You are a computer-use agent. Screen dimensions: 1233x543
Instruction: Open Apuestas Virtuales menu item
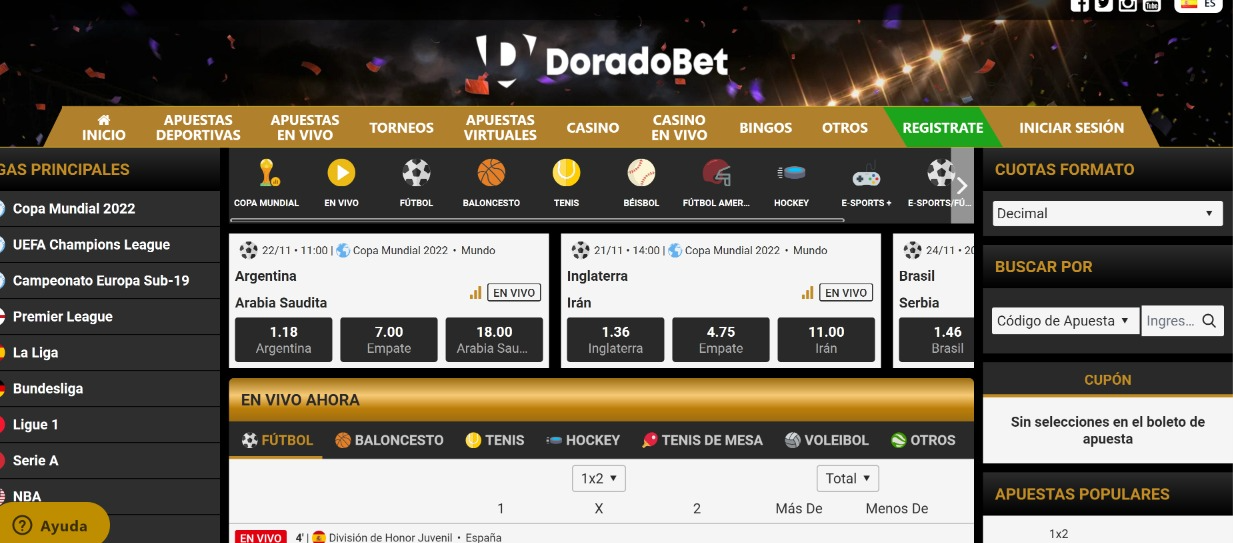pos(500,127)
